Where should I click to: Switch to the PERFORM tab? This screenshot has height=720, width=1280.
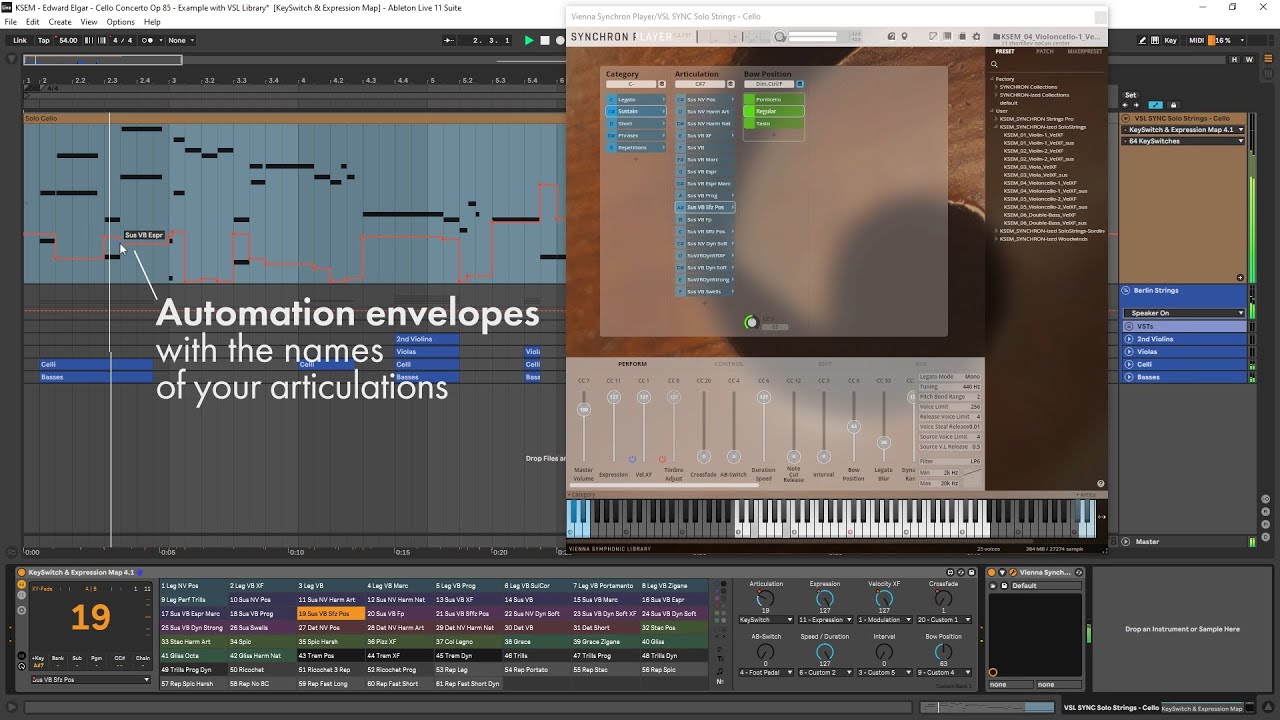632,364
